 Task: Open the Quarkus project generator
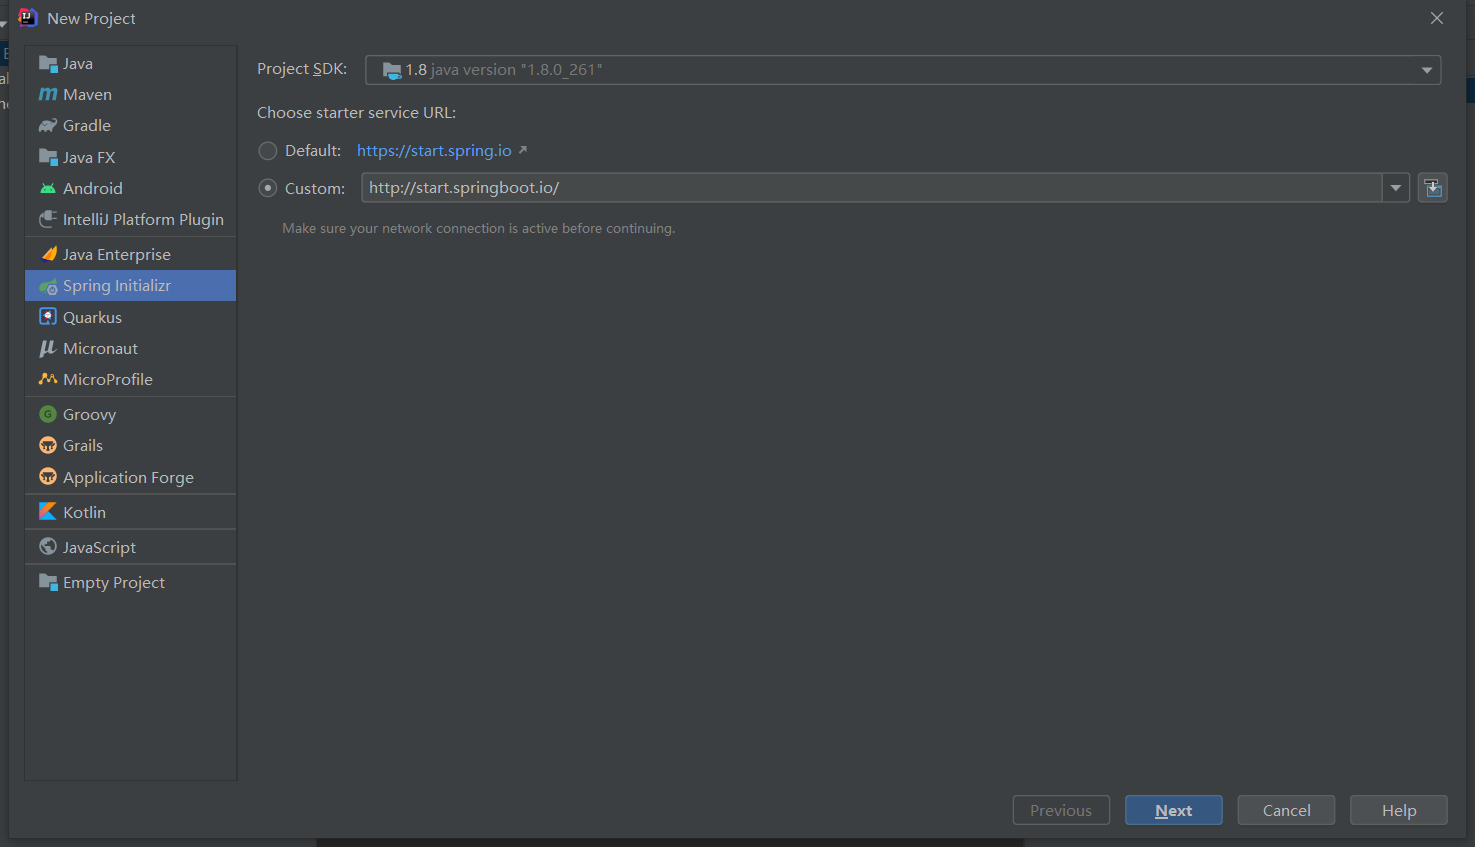(x=90, y=316)
